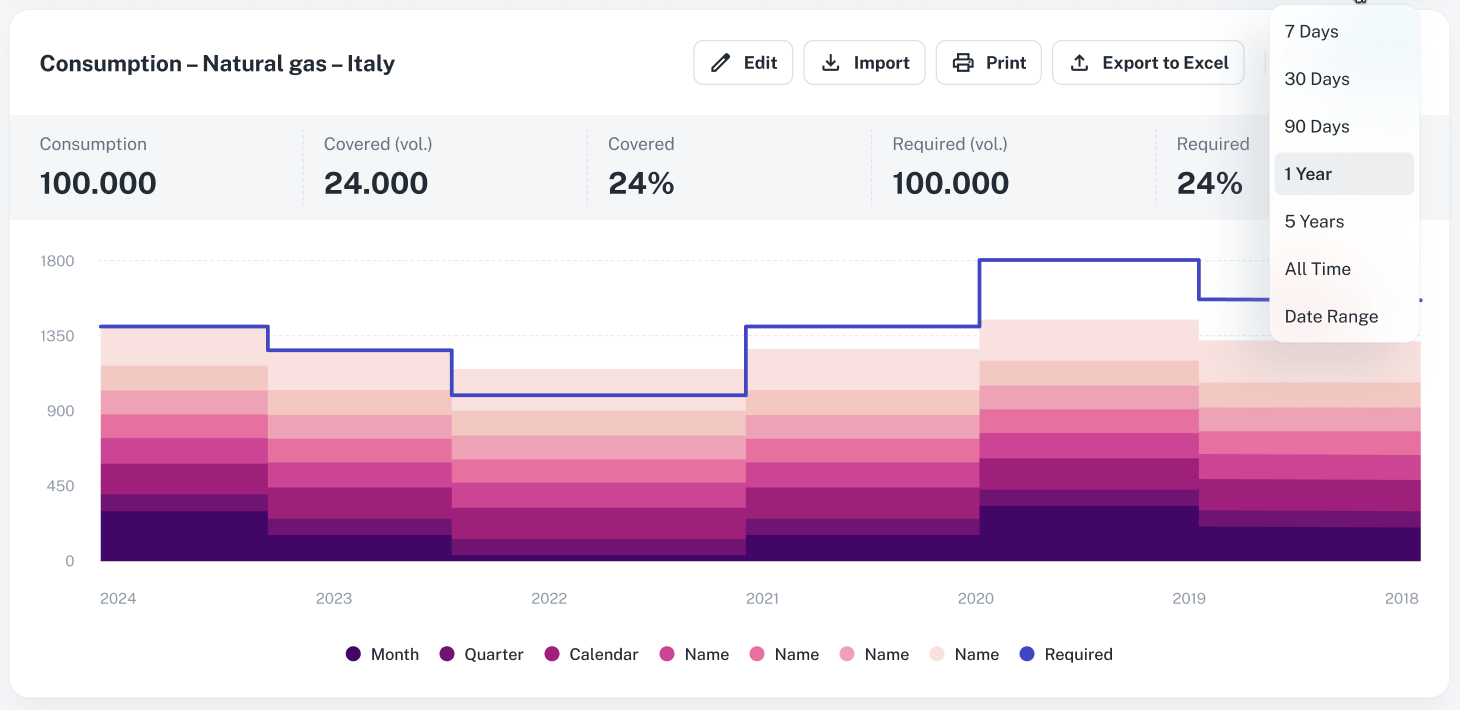This screenshot has height=710, width=1460.
Task: Choose the 30 Days range option
Action: 1316,79
